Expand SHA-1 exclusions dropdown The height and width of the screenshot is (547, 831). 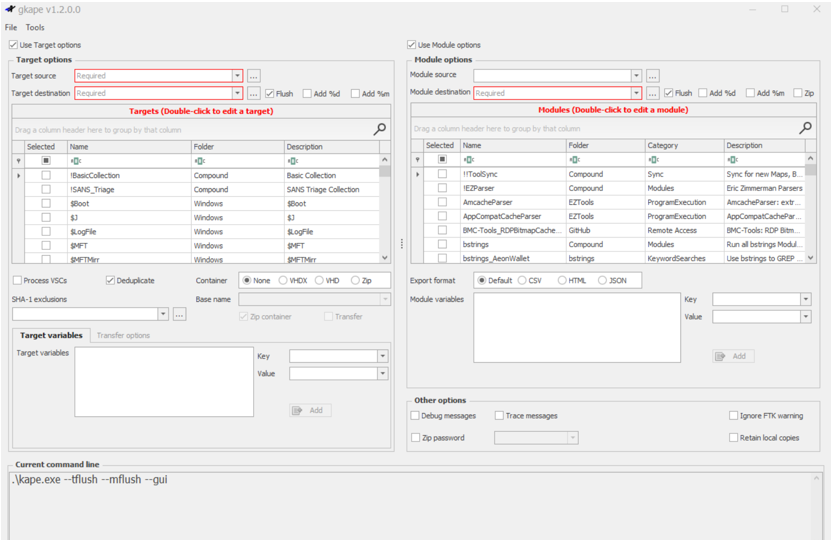point(163,314)
